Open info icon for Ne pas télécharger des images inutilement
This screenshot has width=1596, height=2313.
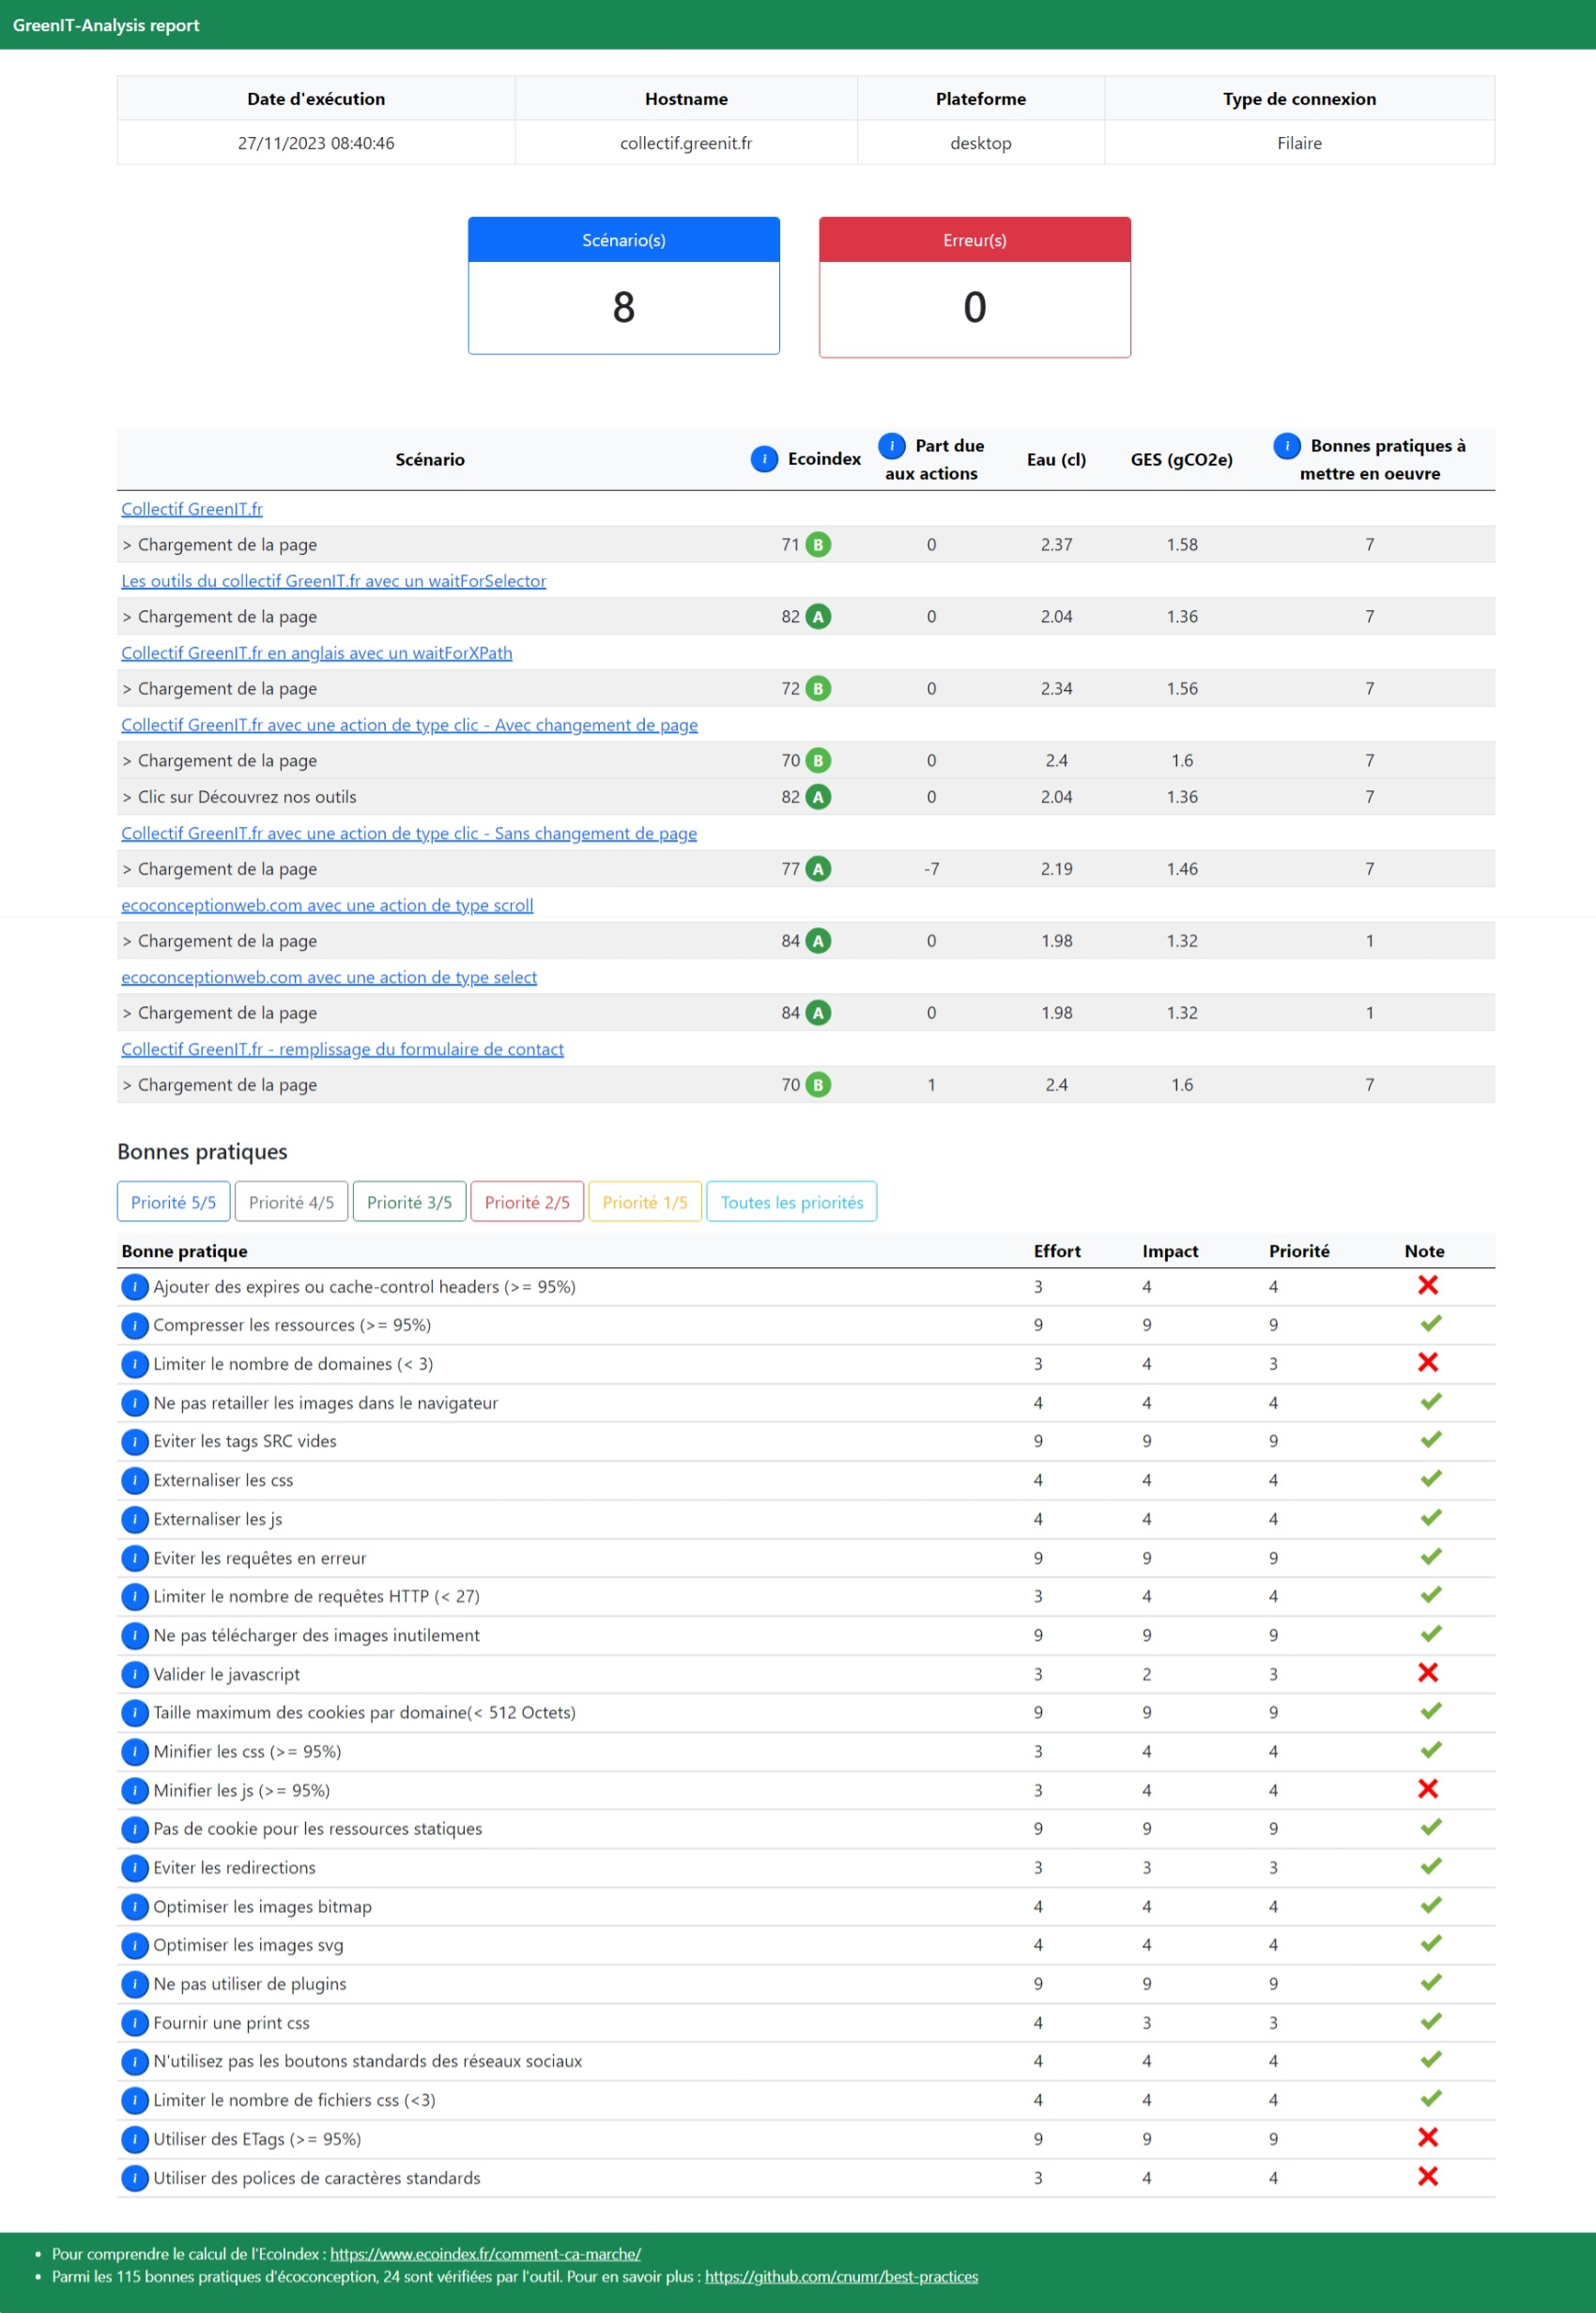(x=134, y=1636)
